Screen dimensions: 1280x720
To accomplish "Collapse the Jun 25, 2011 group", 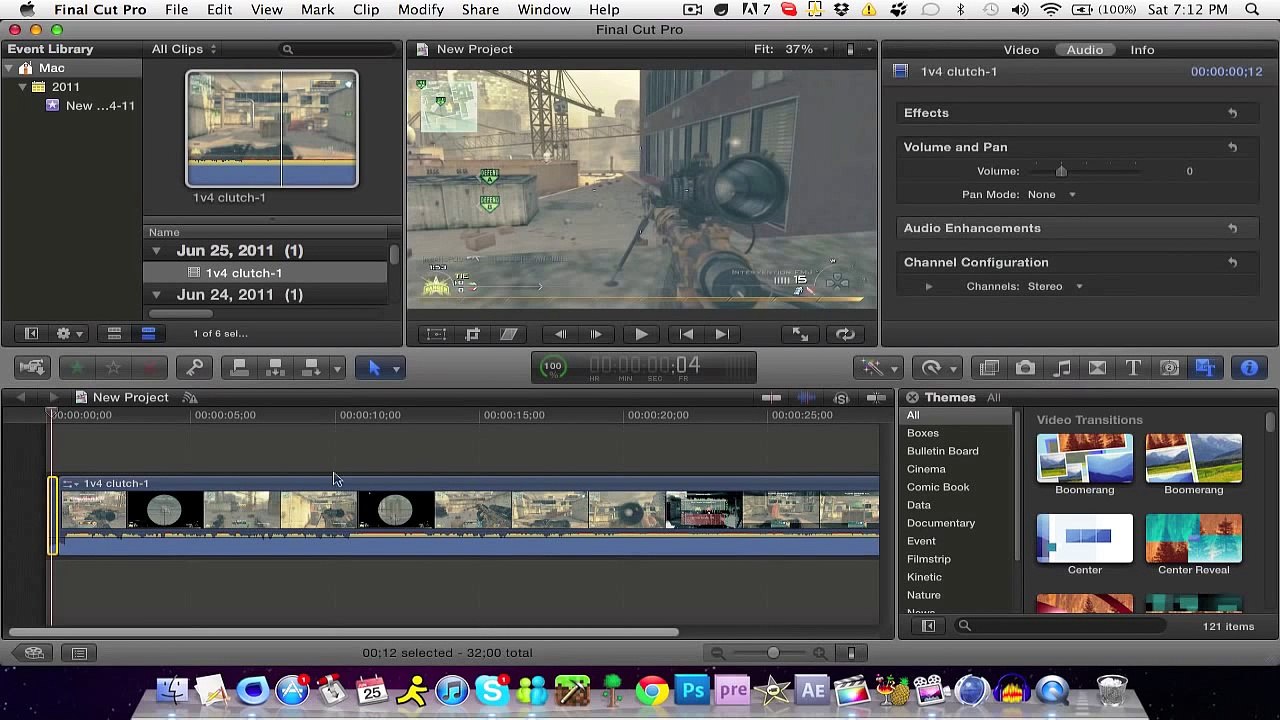I will click(x=156, y=251).
